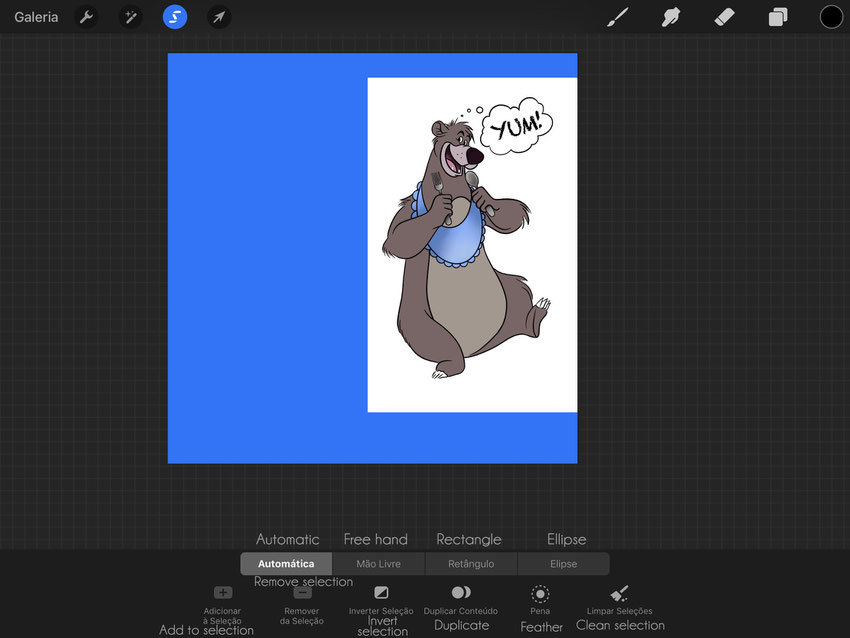Image resolution: width=850 pixels, height=638 pixels.
Task: Click the YUM! speech bubble
Action: (516, 126)
